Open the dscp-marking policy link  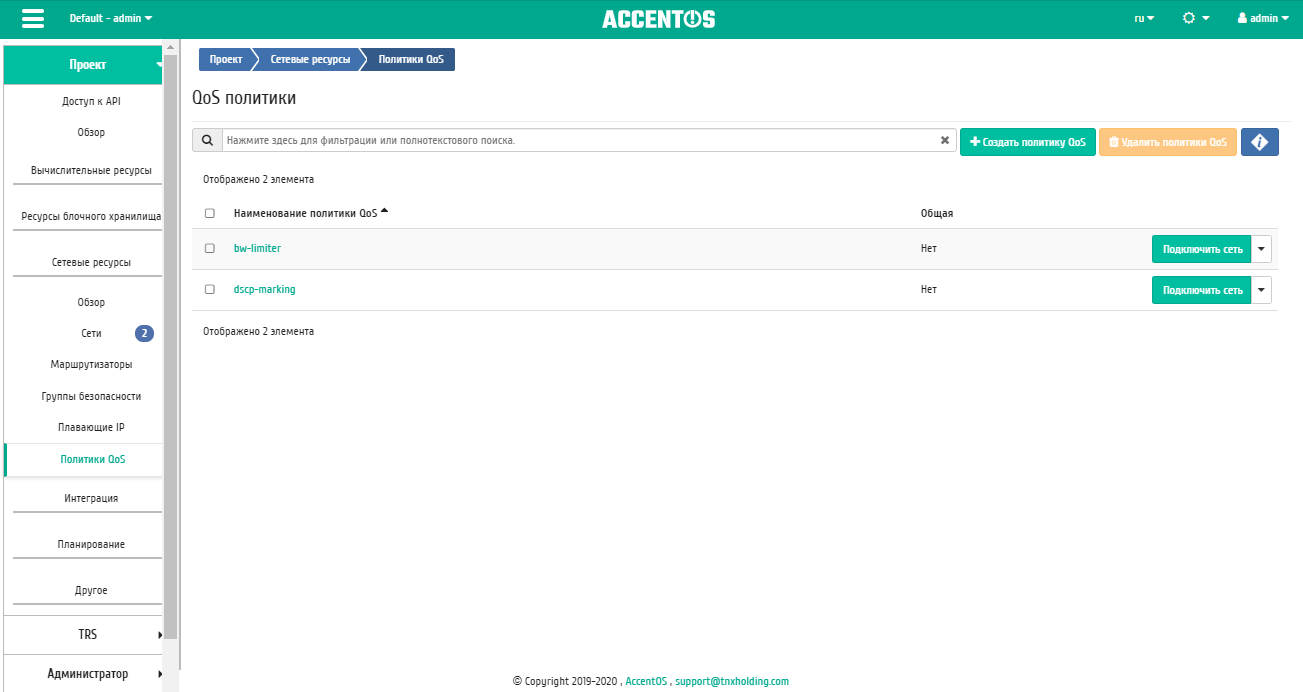tap(264, 289)
